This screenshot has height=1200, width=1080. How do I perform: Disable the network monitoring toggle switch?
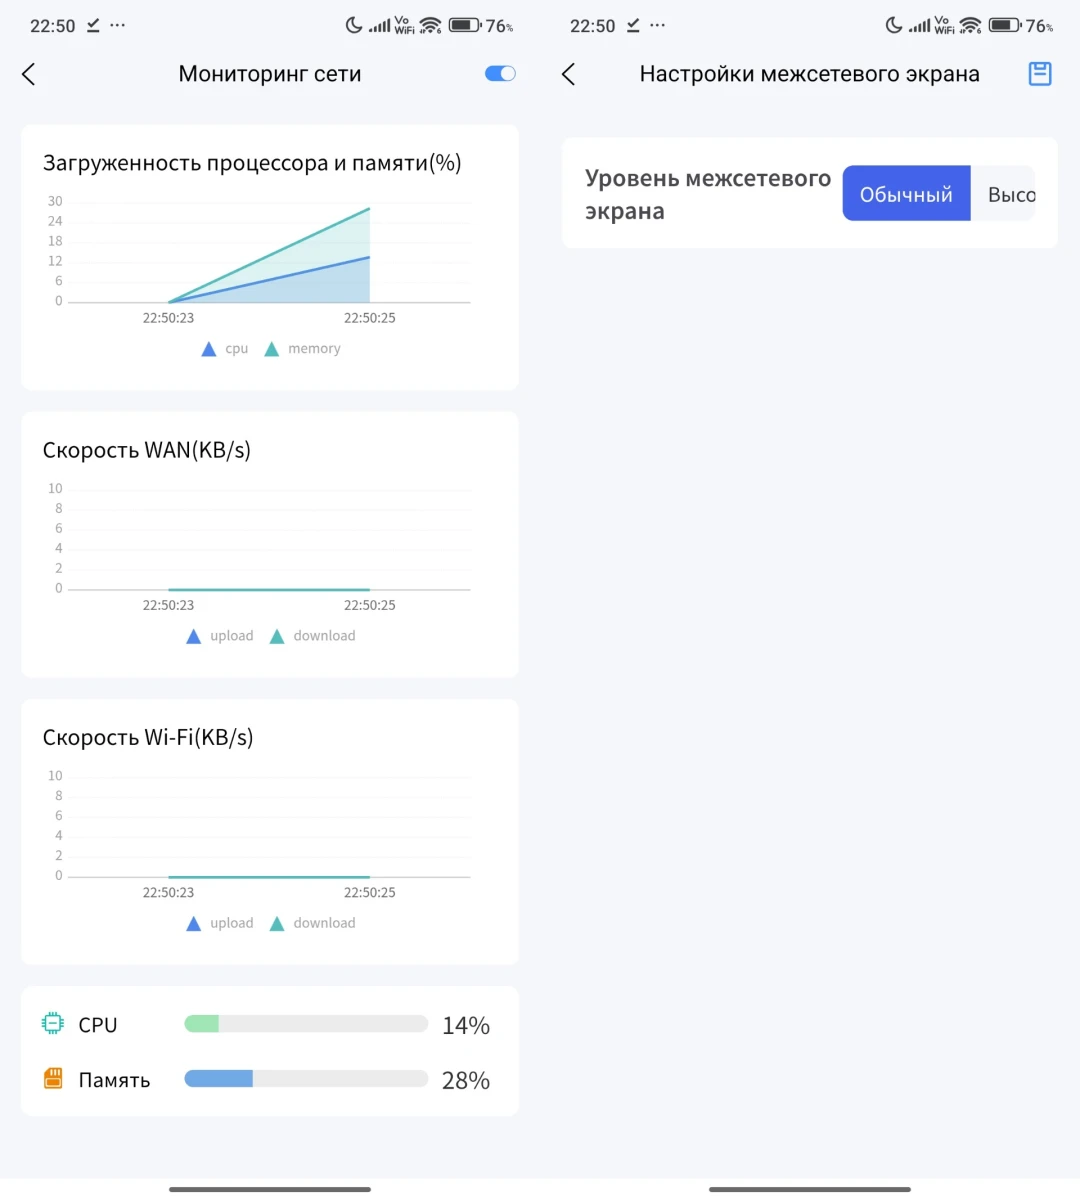point(500,74)
